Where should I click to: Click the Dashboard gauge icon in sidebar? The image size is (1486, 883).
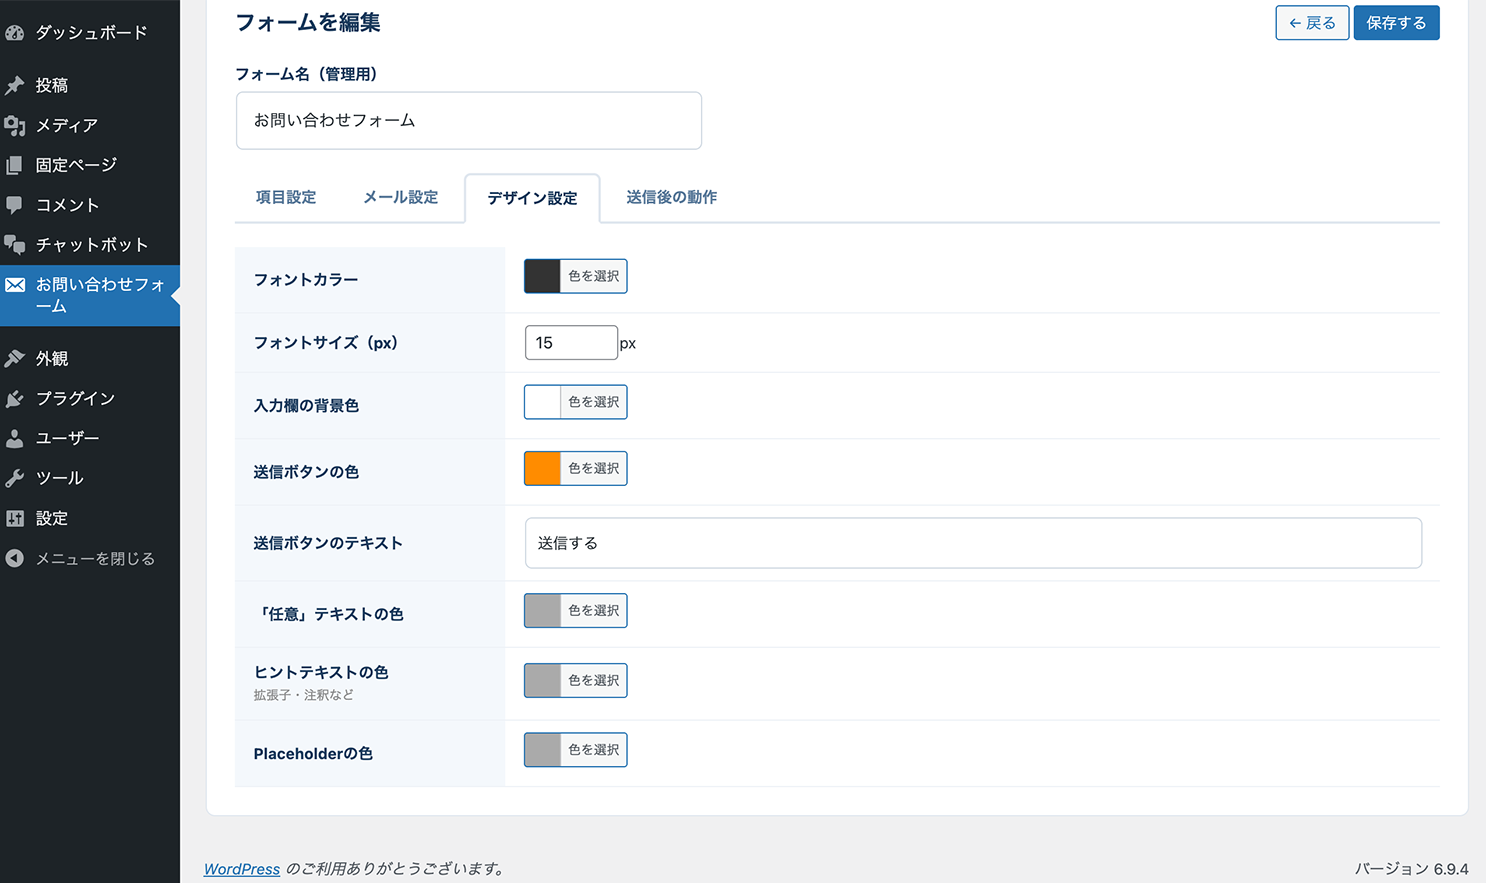pyautogui.click(x=15, y=33)
